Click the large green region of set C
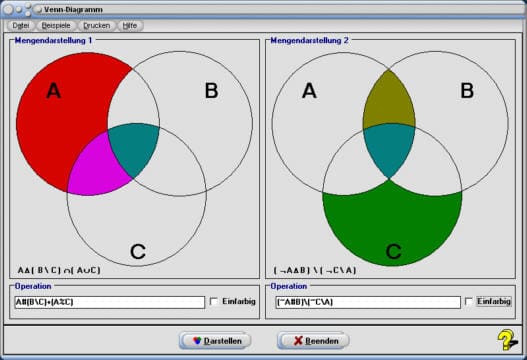Image resolution: width=527 pixels, height=360 pixels. click(x=392, y=222)
